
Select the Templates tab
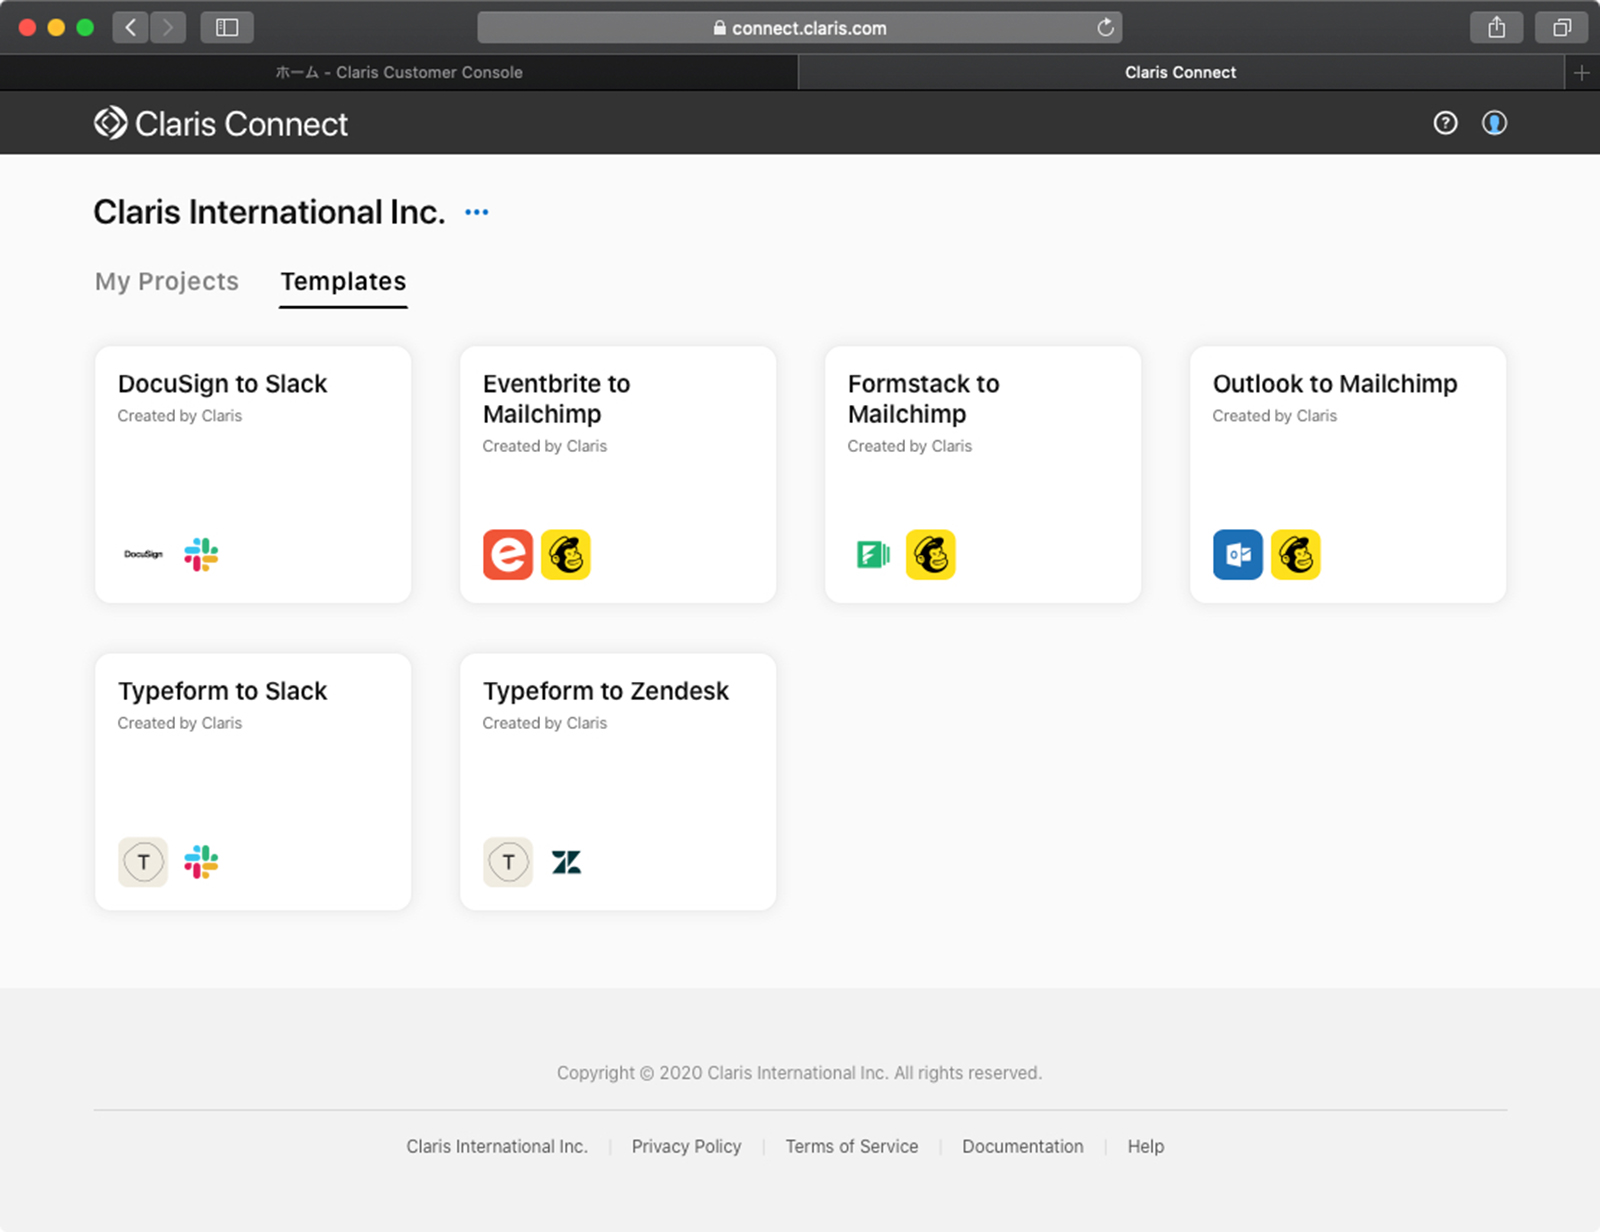pos(343,282)
